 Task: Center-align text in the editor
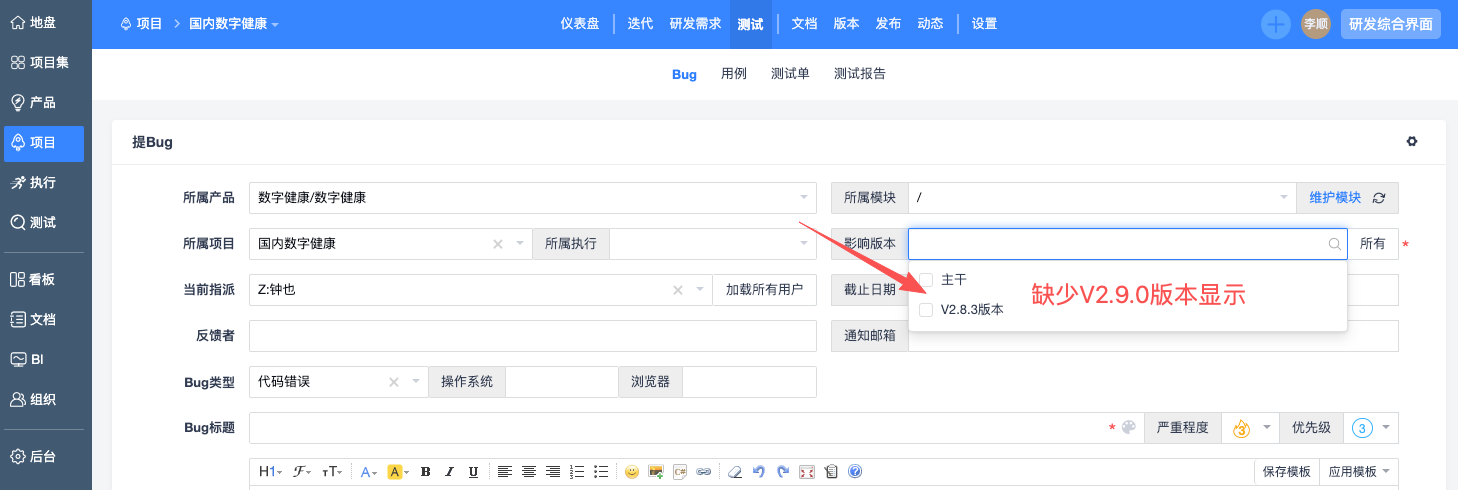(x=529, y=472)
